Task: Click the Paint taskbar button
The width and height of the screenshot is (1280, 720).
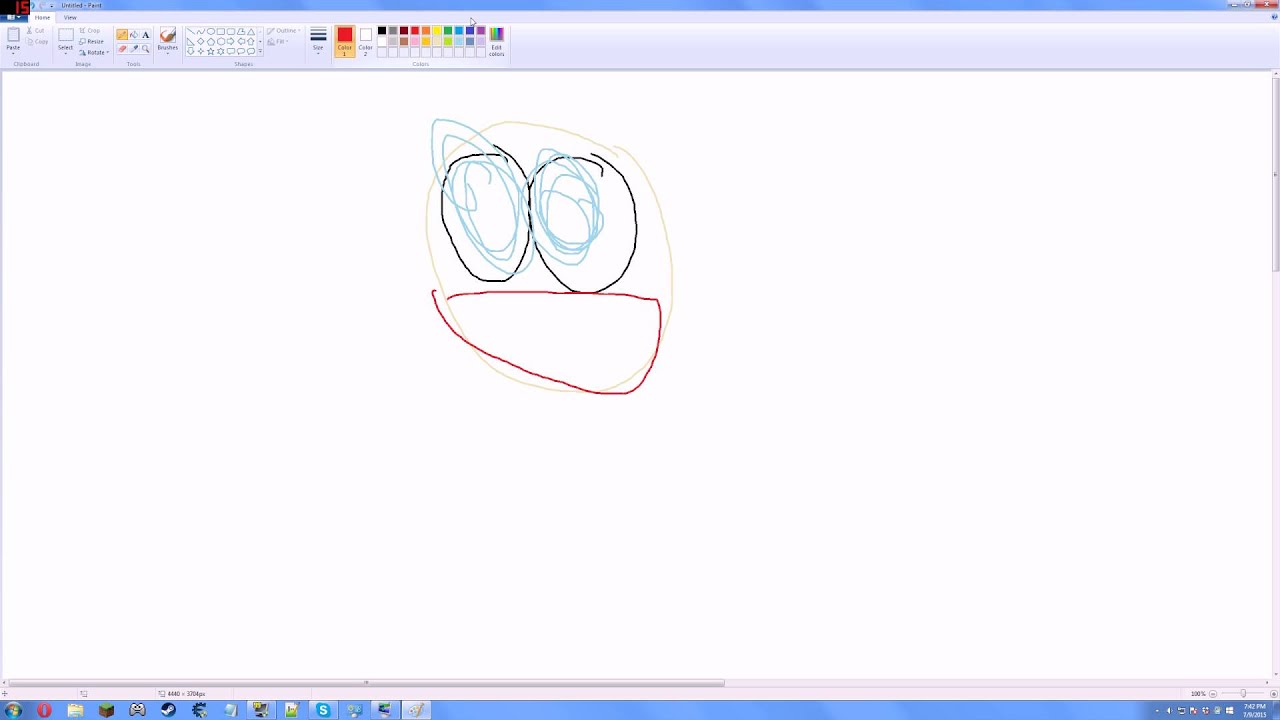Action: point(416,710)
